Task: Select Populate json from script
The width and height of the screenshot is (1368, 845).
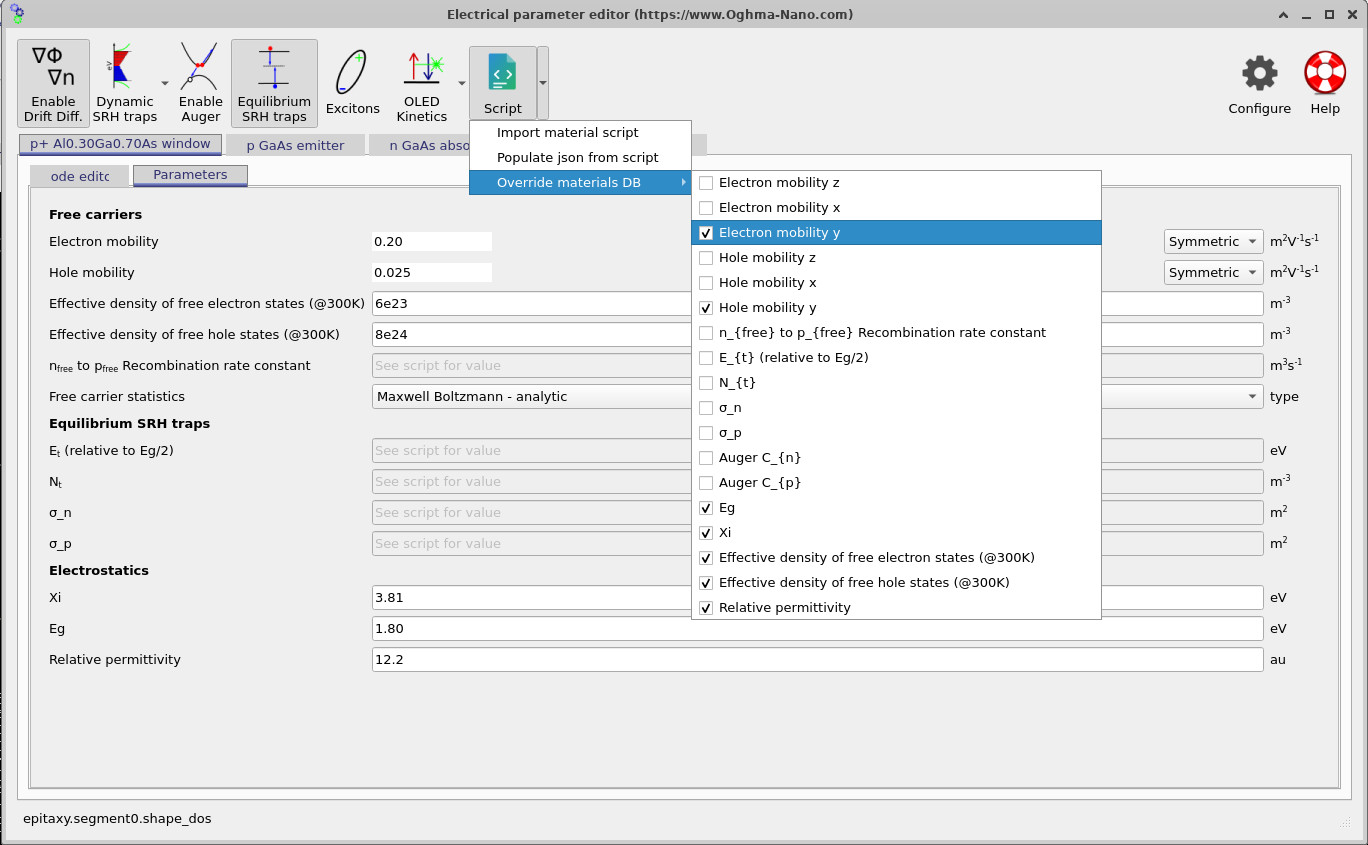Action: [580, 158]
